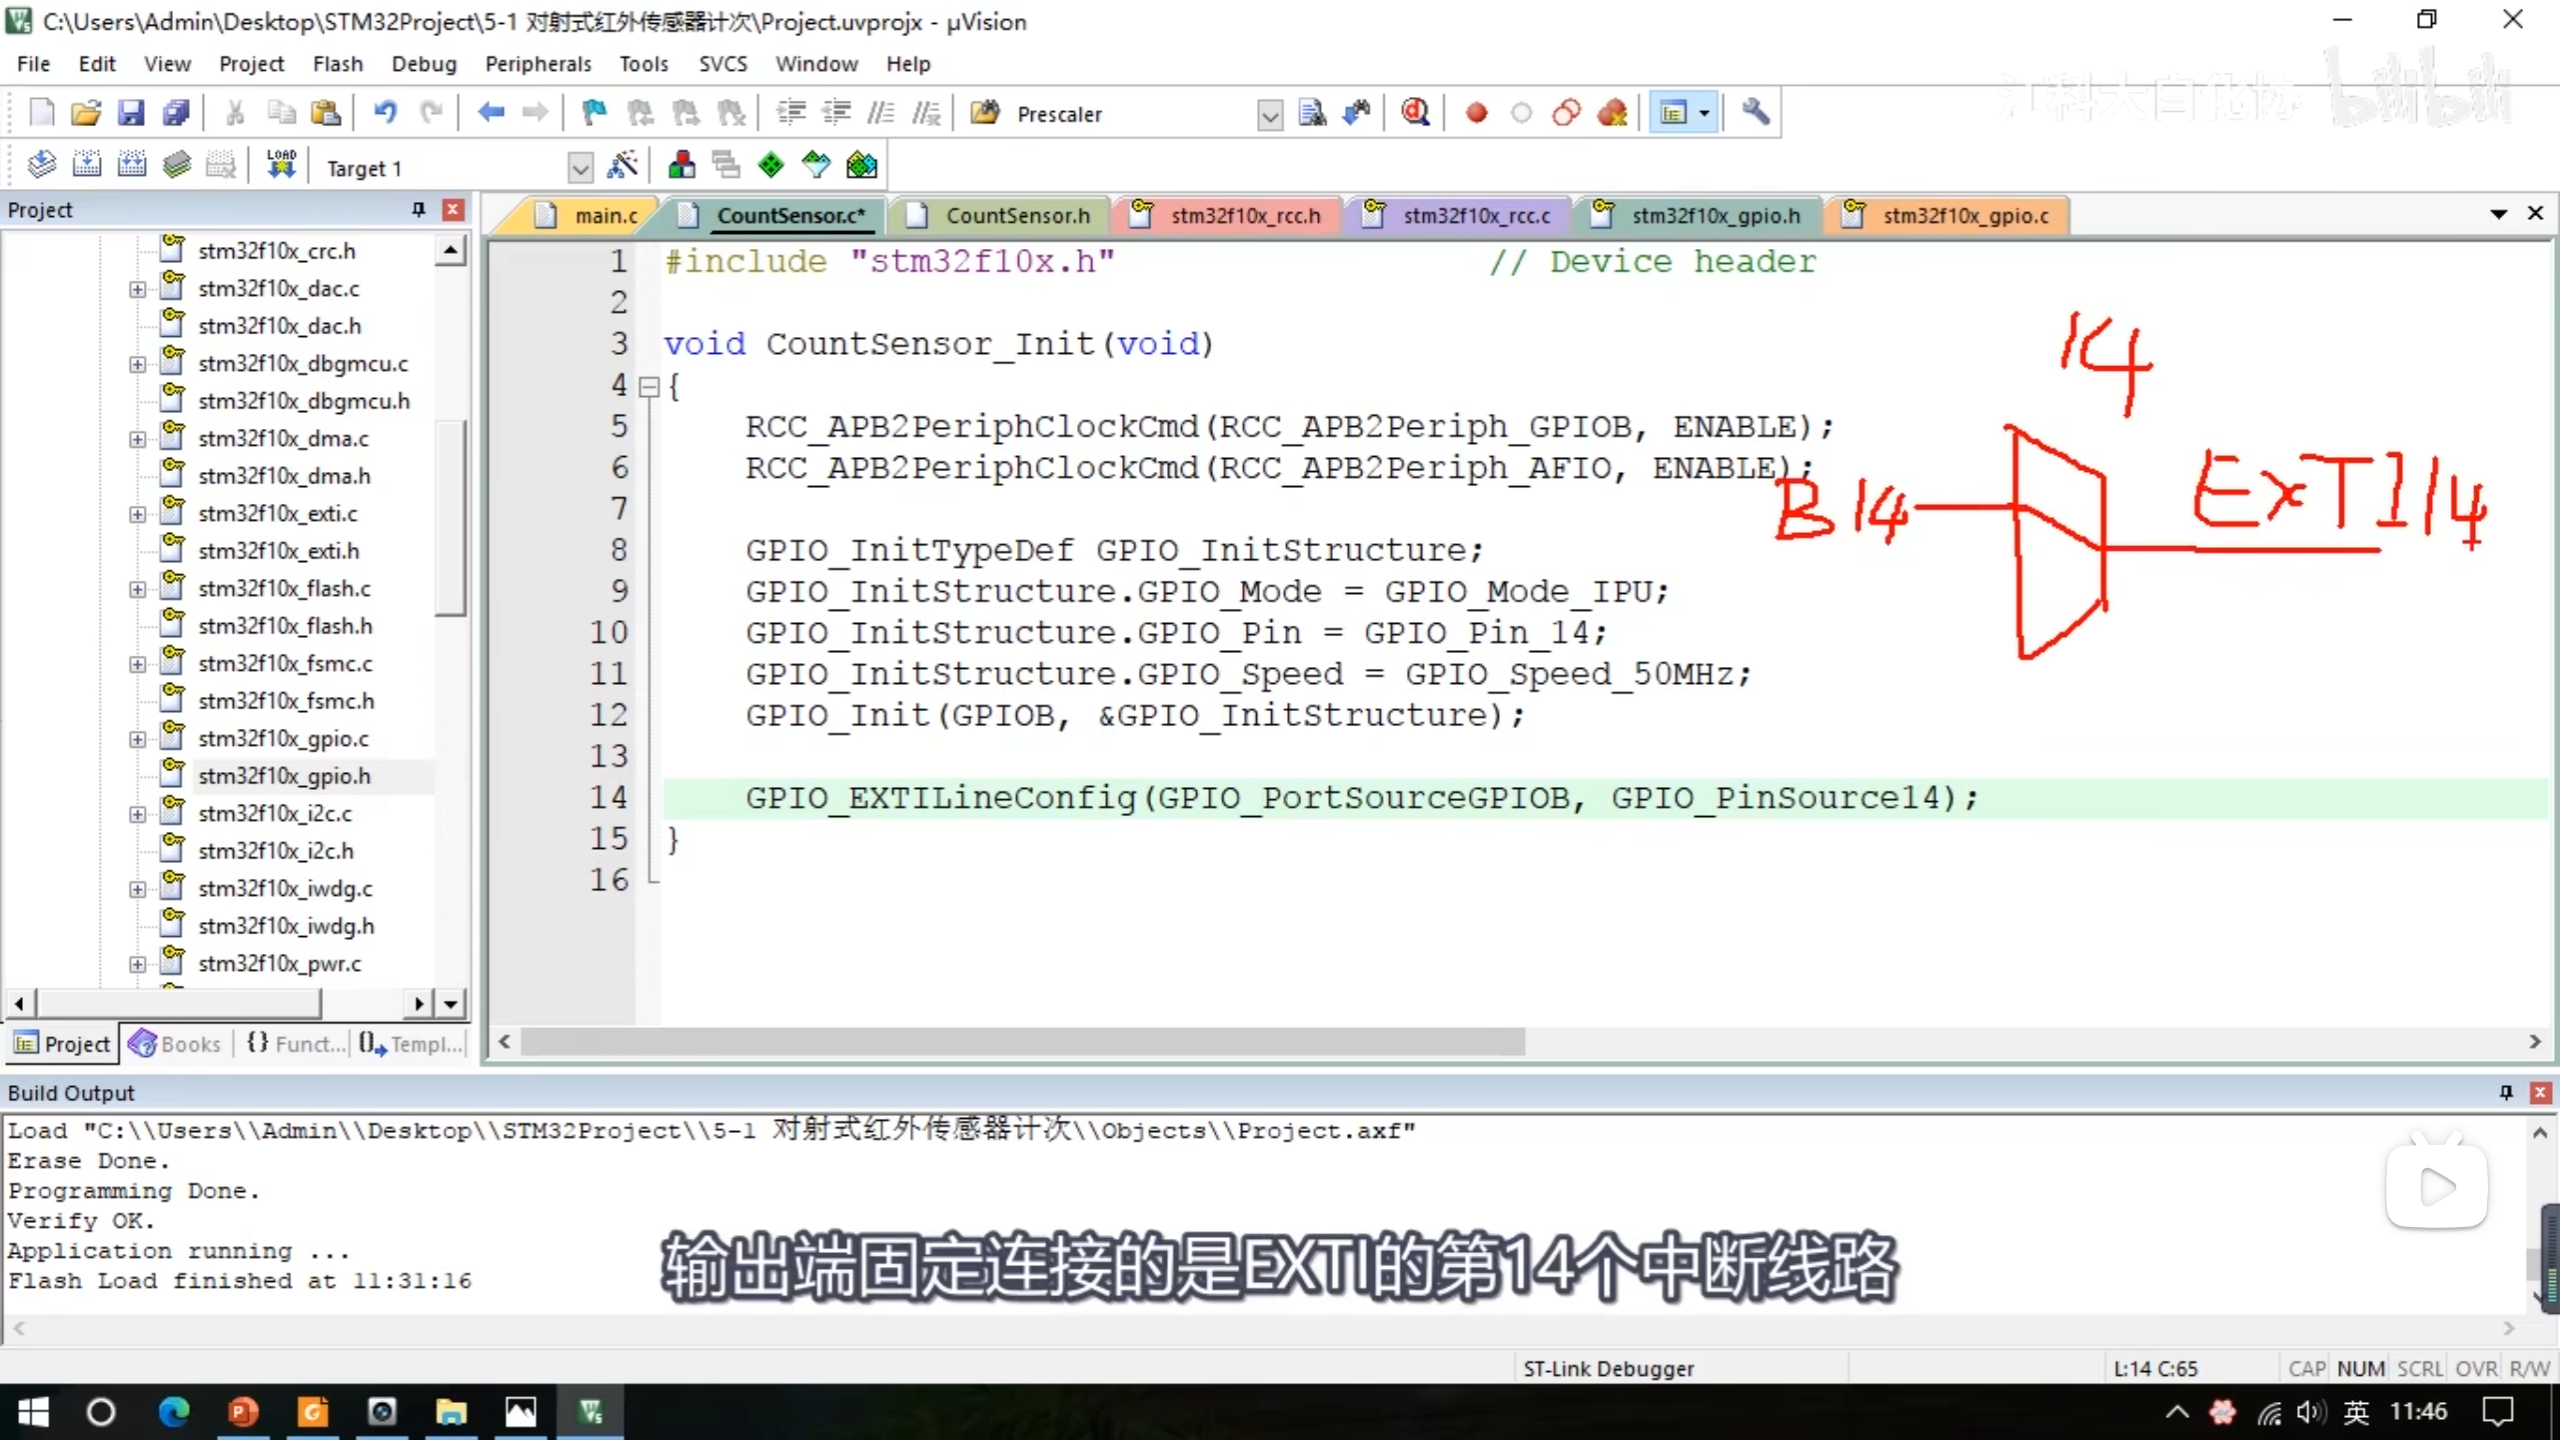Click the editor horizontal scrollbar thumb

1020,1042
